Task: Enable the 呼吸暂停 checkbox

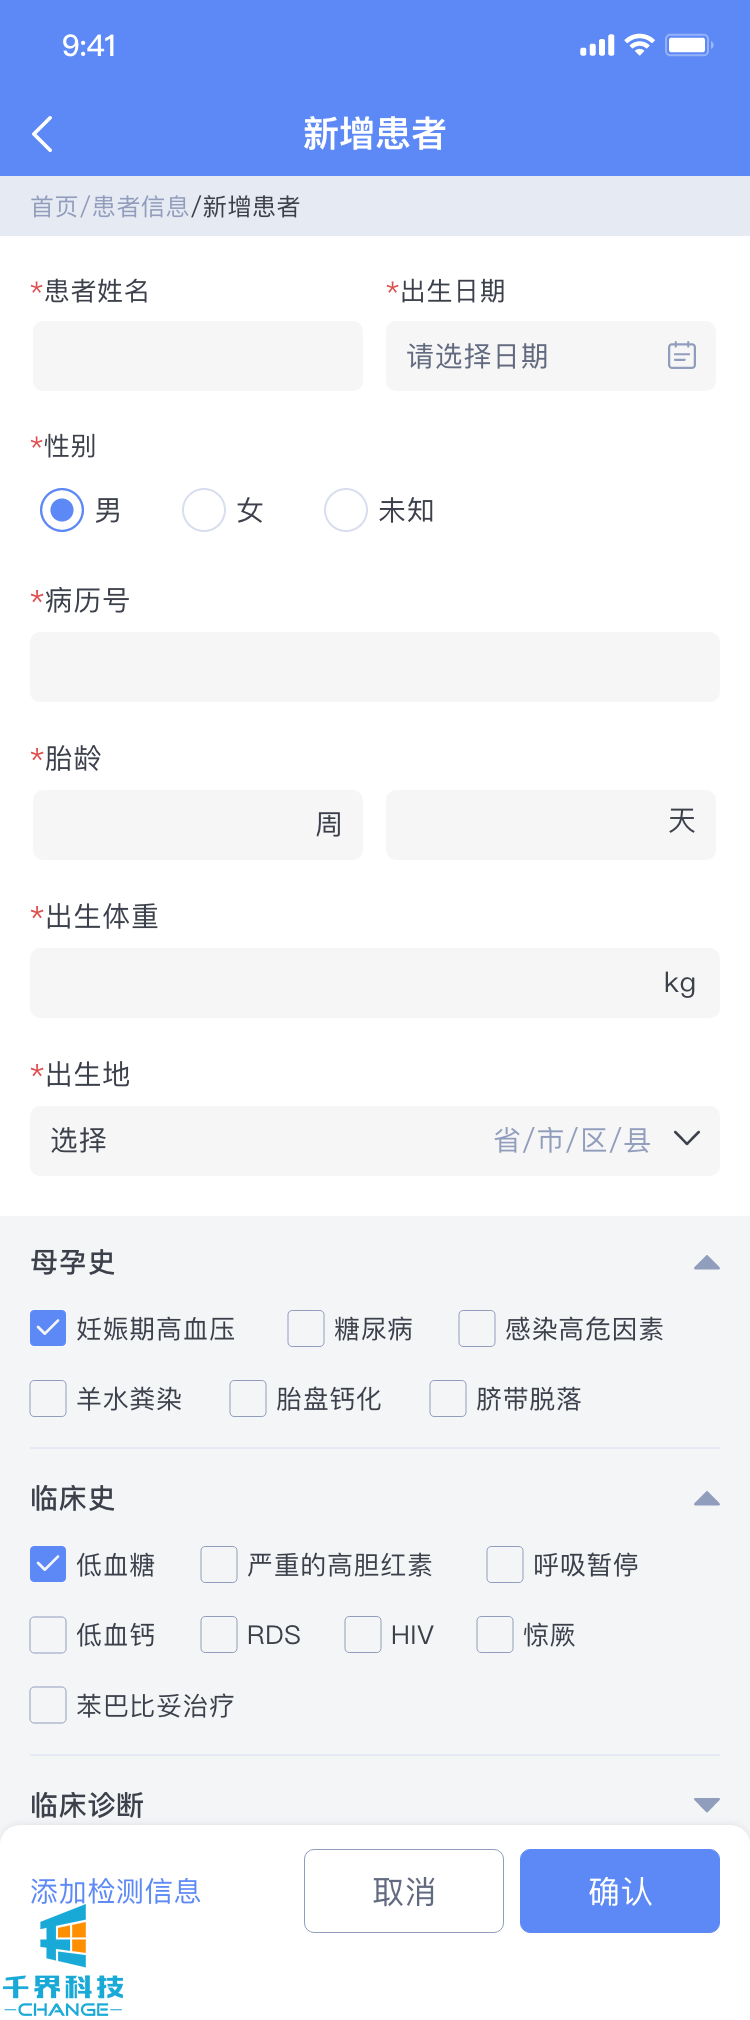Action: [505, 1565]
